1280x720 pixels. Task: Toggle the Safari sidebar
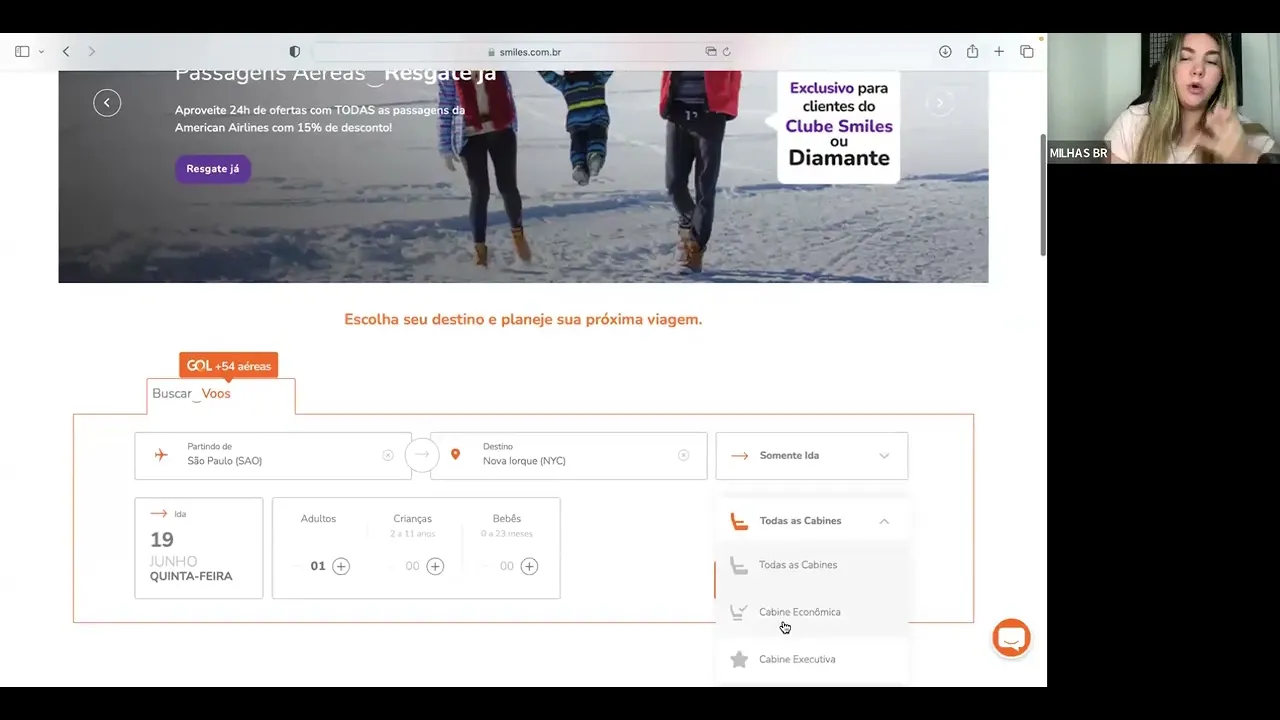point(22,51)
